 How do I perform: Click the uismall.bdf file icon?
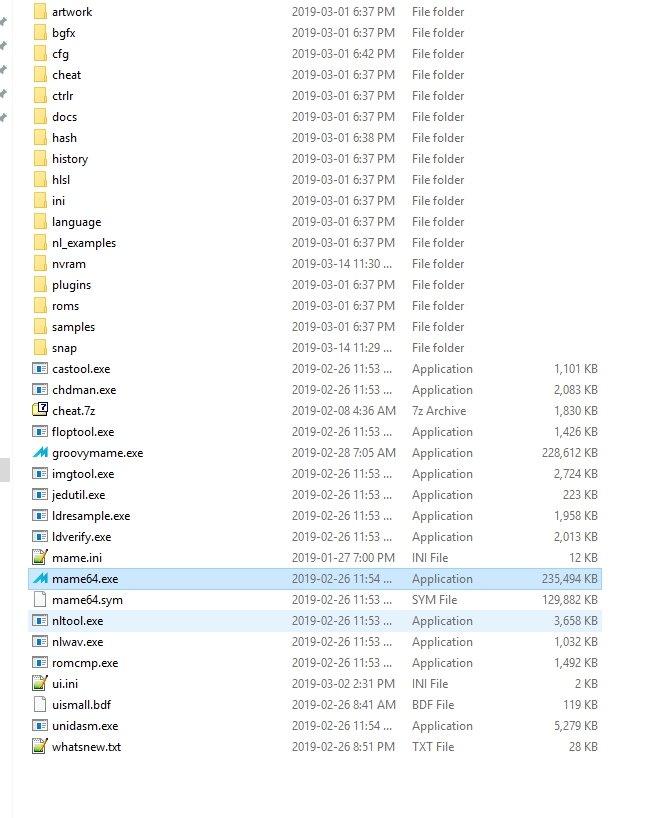tap(40, 704)
